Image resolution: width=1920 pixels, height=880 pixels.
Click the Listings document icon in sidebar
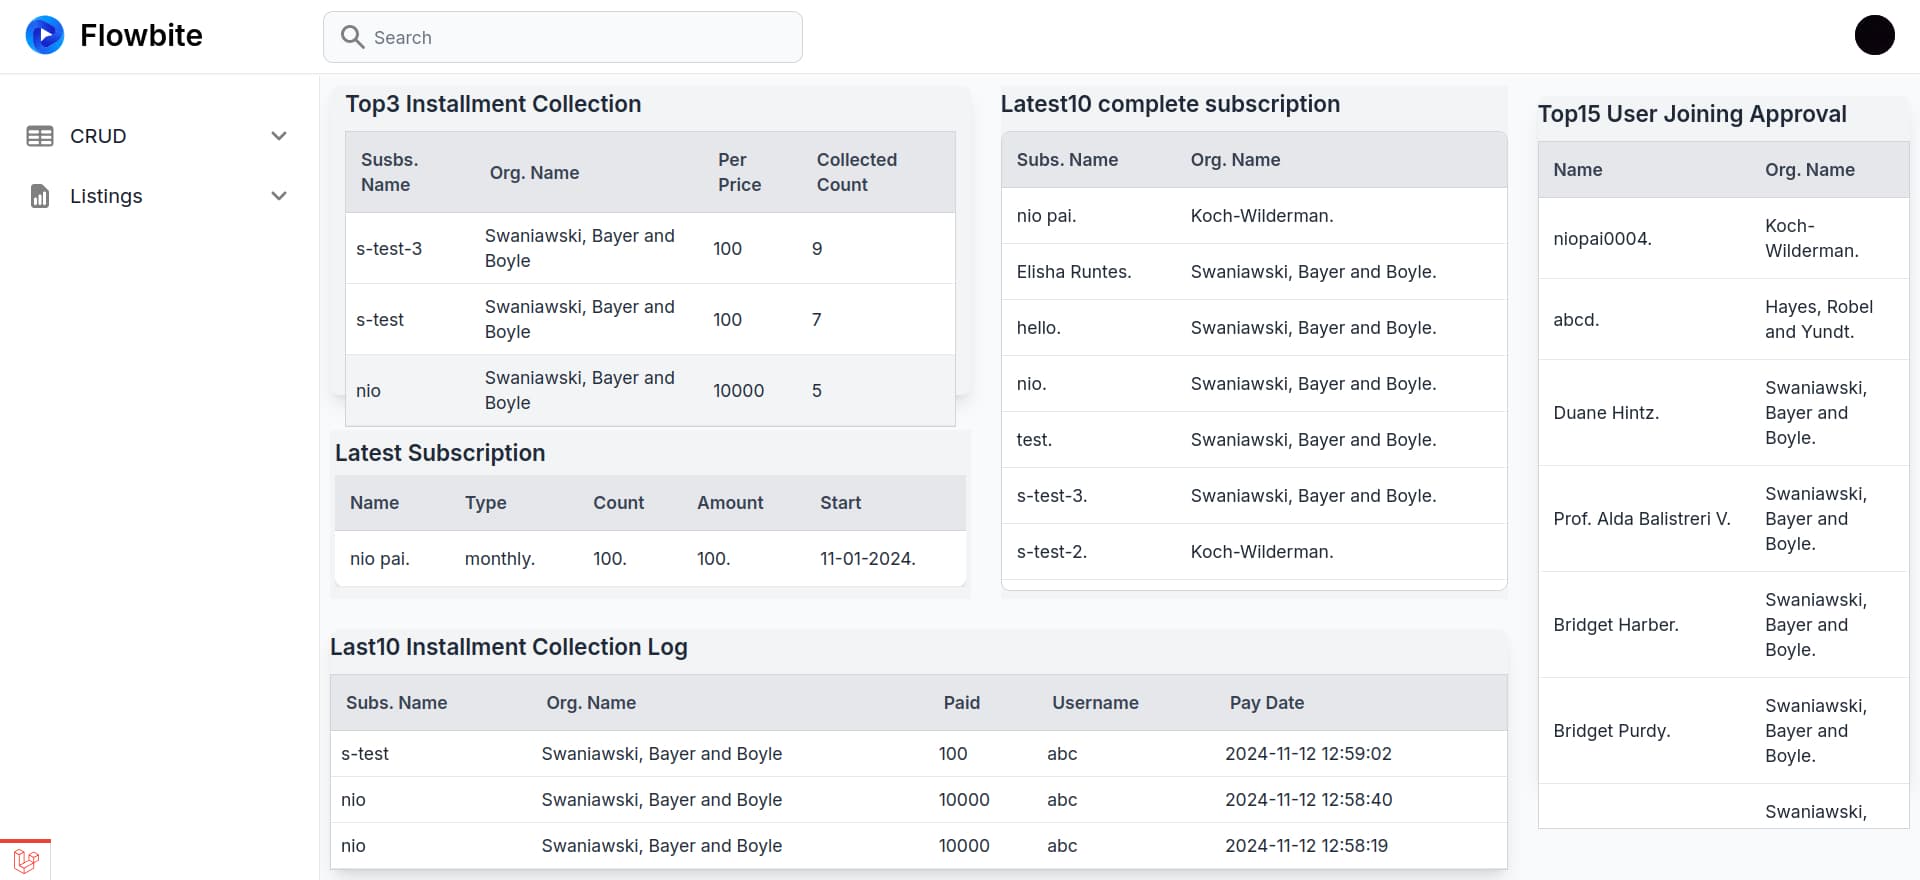click(40, 196)
